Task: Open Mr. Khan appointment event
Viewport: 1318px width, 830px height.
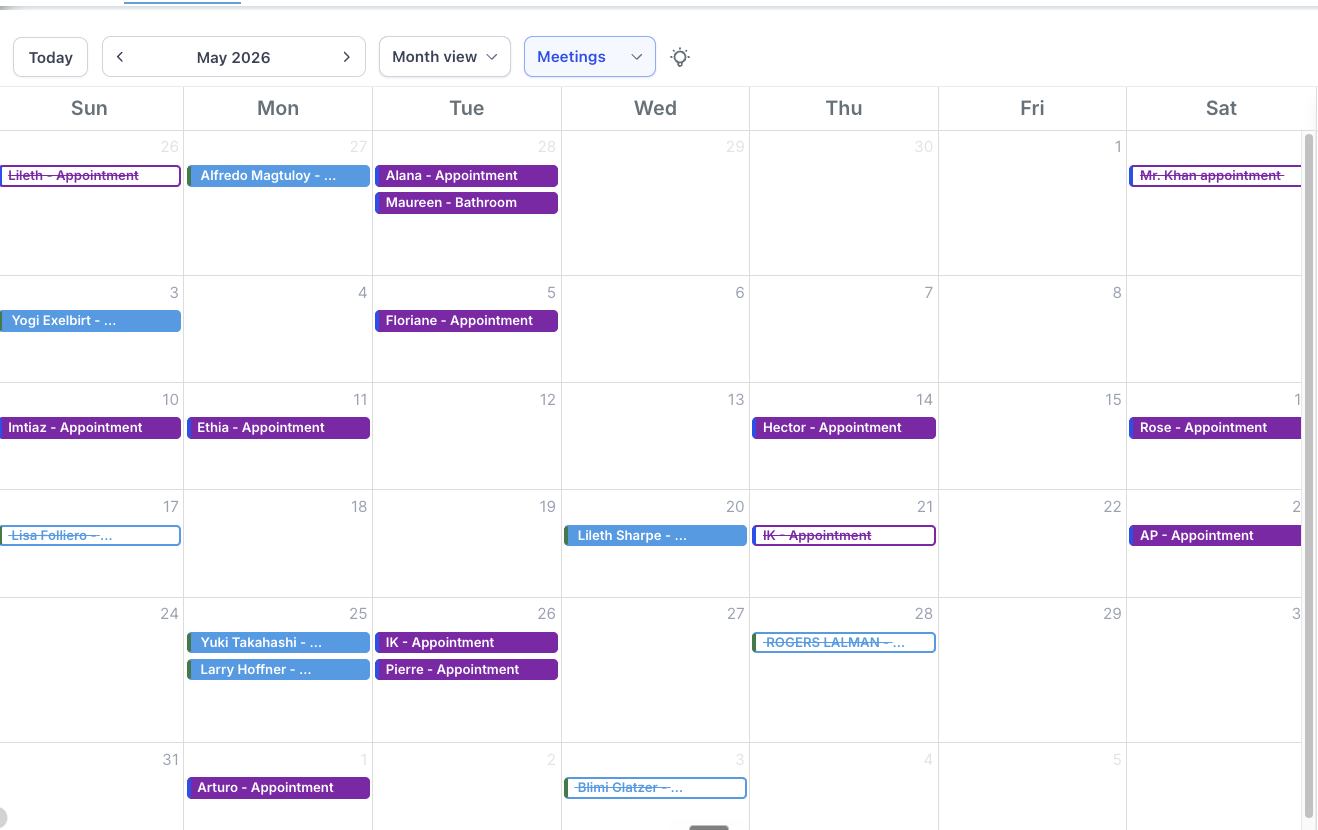Action: 1215,176
